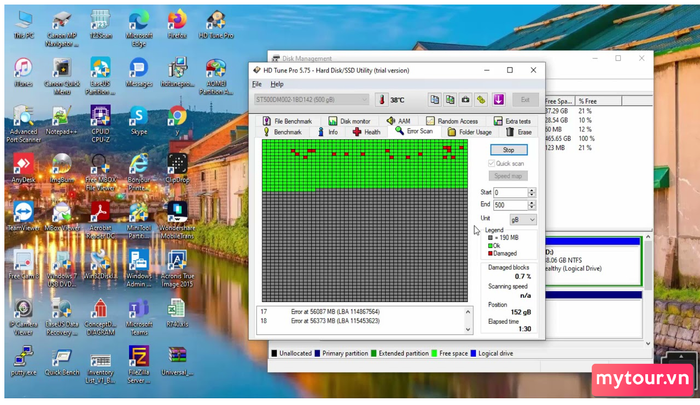Switch to the File Benchmark tab
The image size is (700, 405).
(x=288, y=121)
